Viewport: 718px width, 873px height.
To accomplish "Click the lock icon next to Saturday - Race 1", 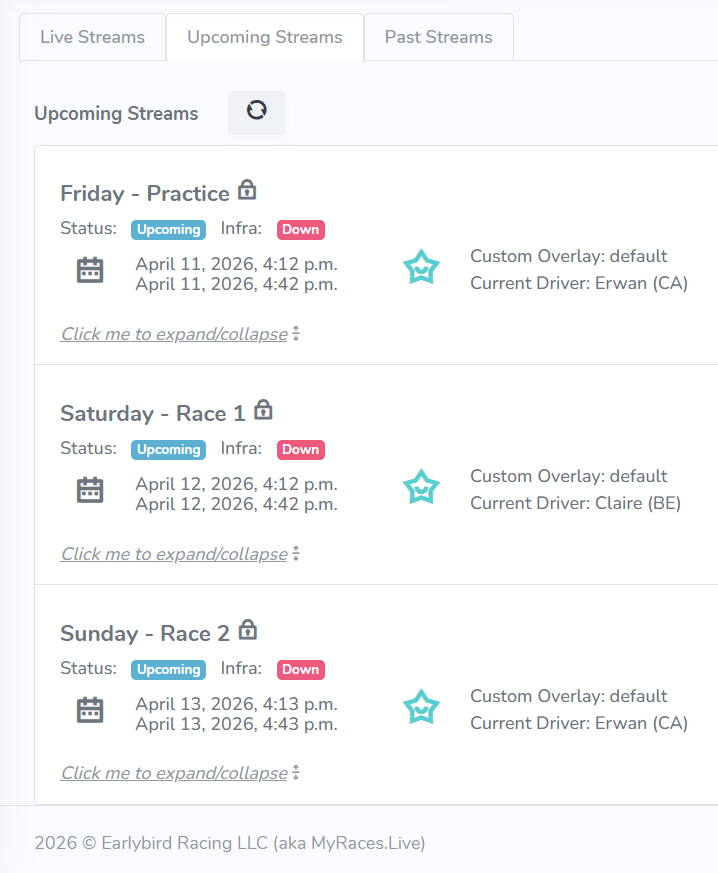I will tap(263, 410).
